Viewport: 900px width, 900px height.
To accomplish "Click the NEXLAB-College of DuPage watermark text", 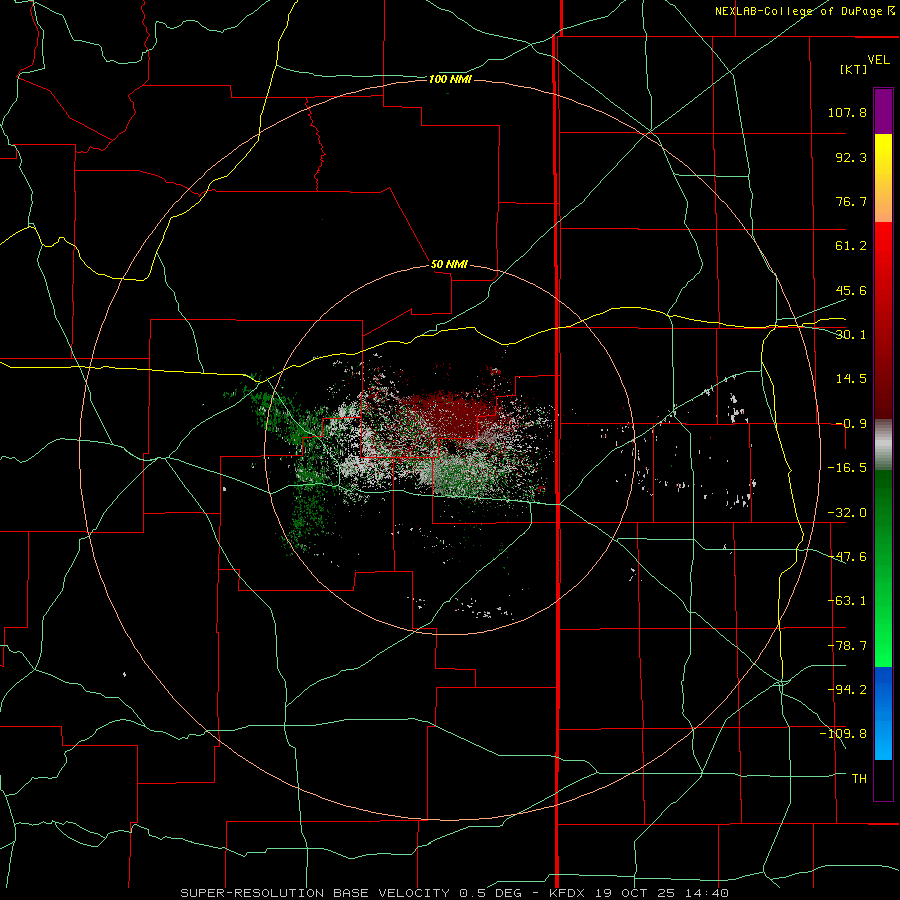I will 804,11.
